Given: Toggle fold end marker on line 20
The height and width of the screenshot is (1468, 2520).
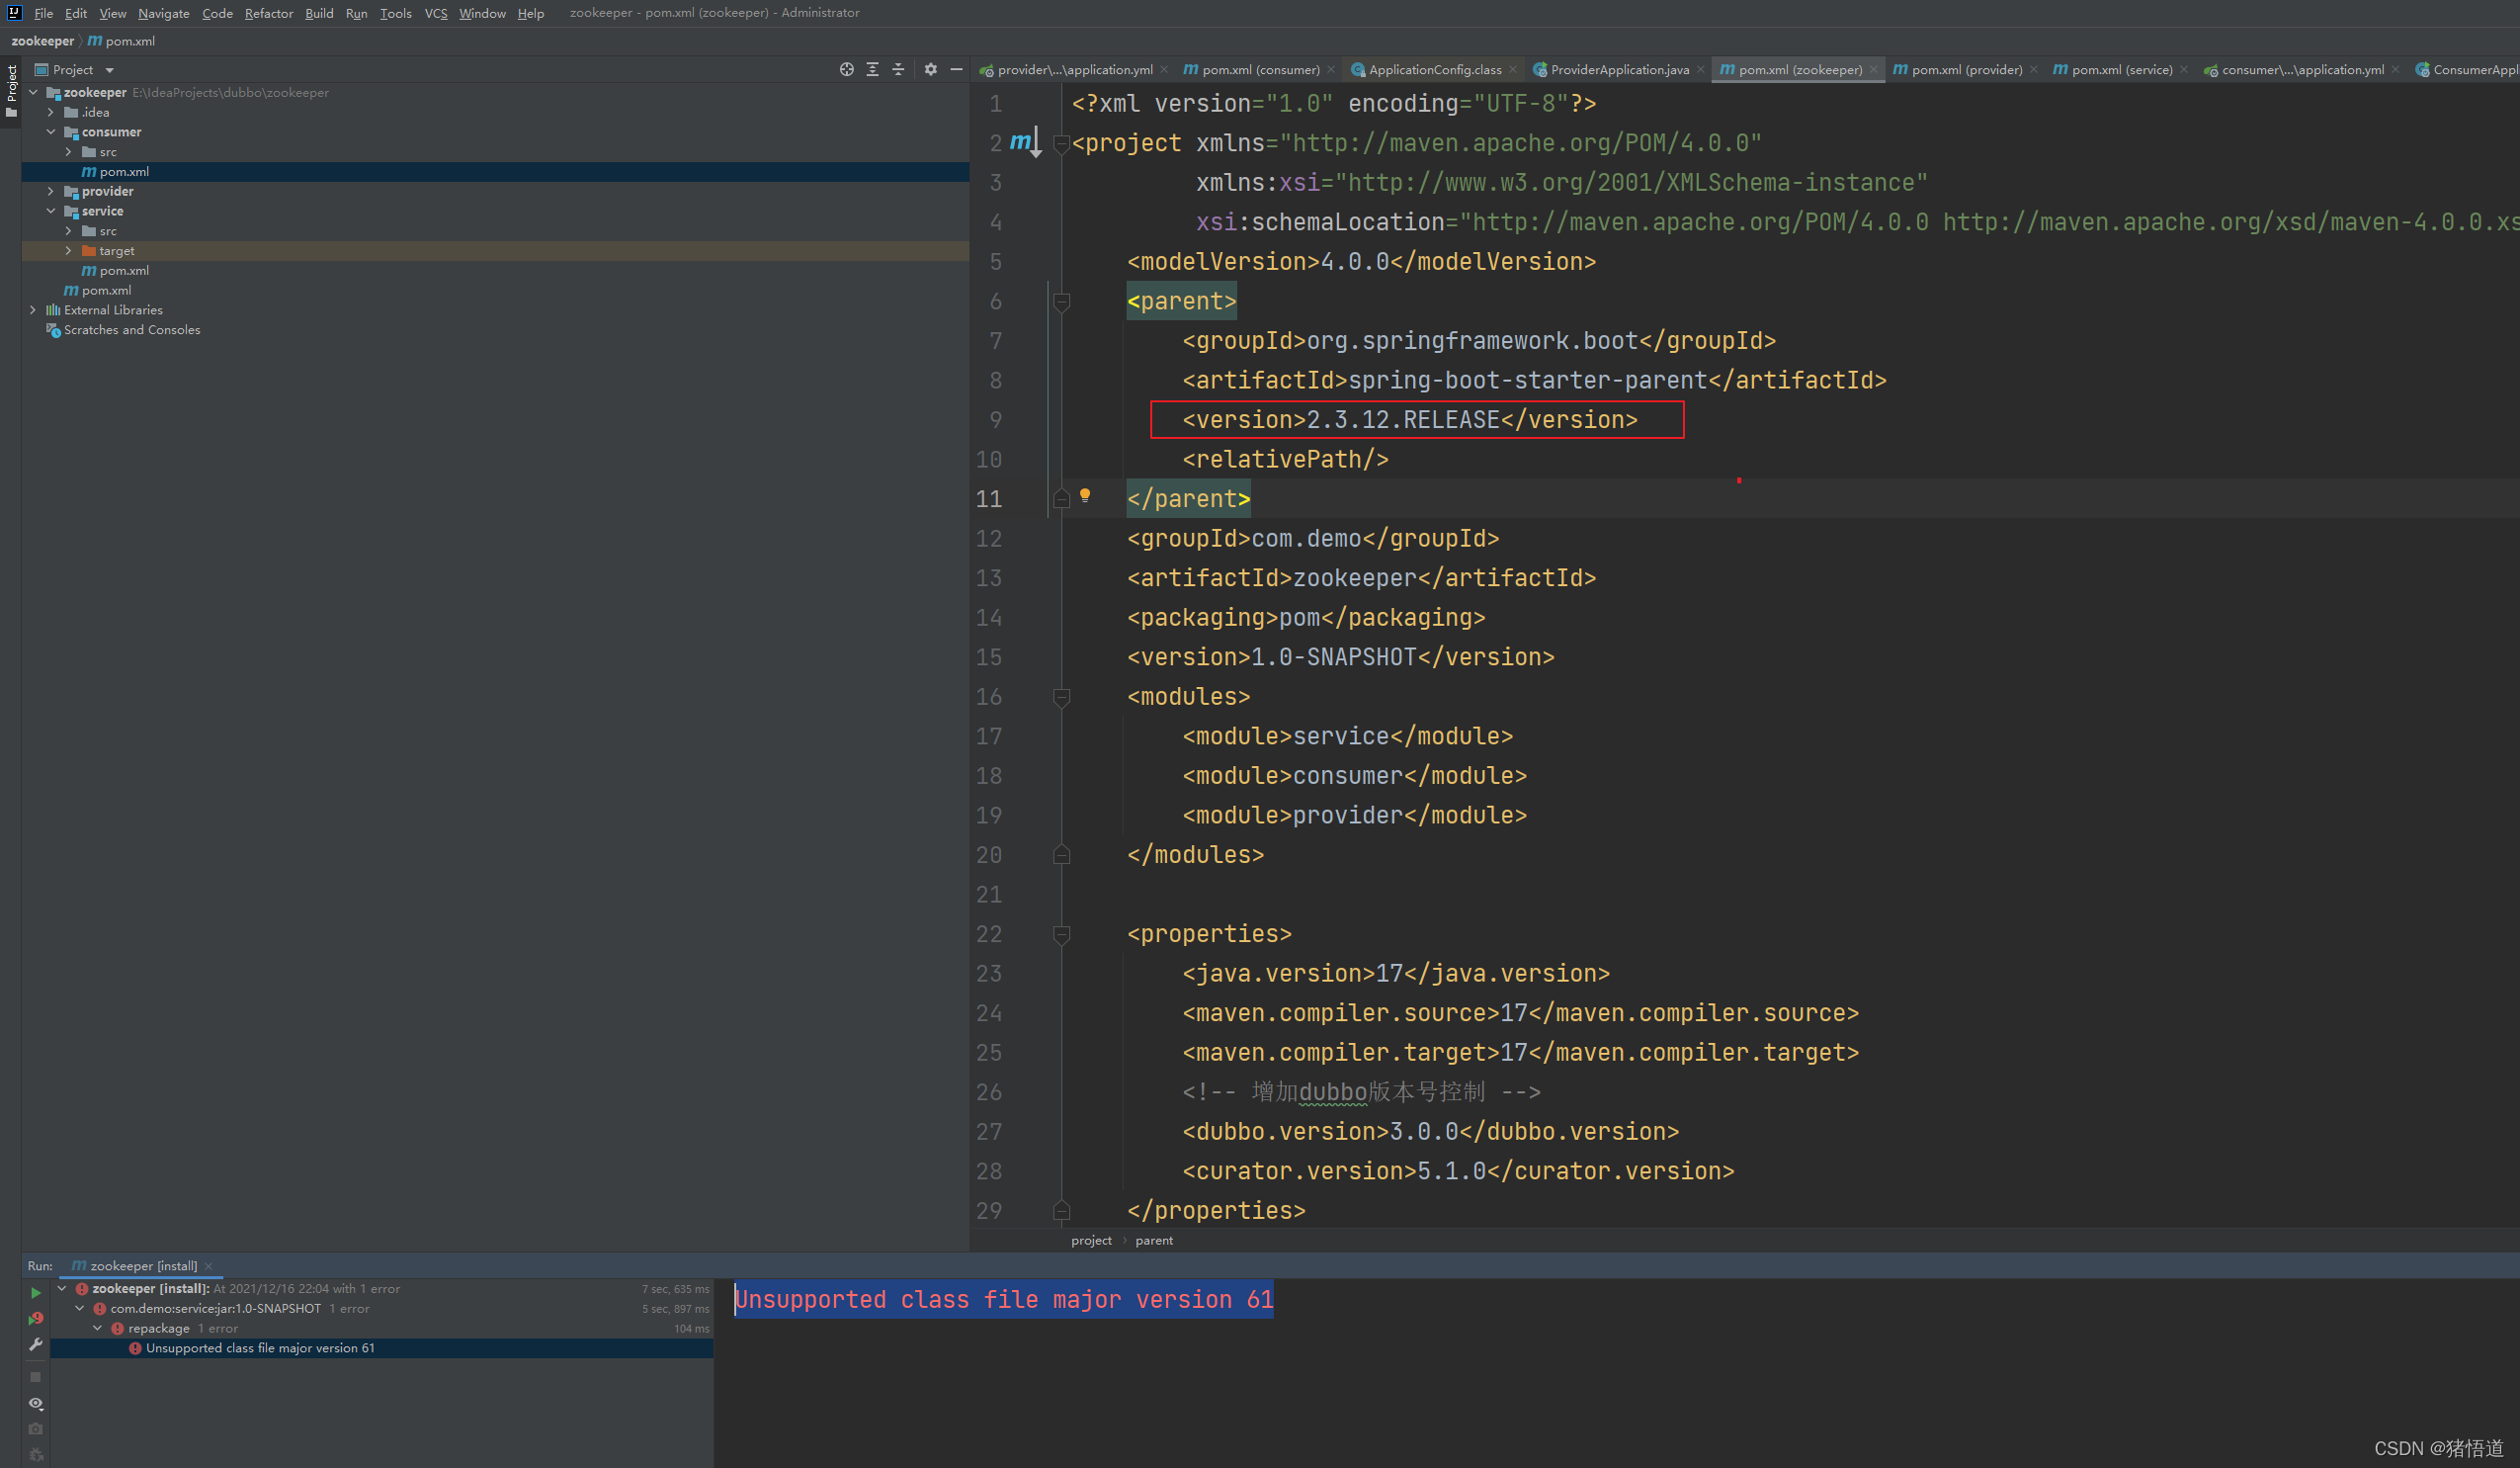Looking at the screenshot, I should [x=1062, y=854].
